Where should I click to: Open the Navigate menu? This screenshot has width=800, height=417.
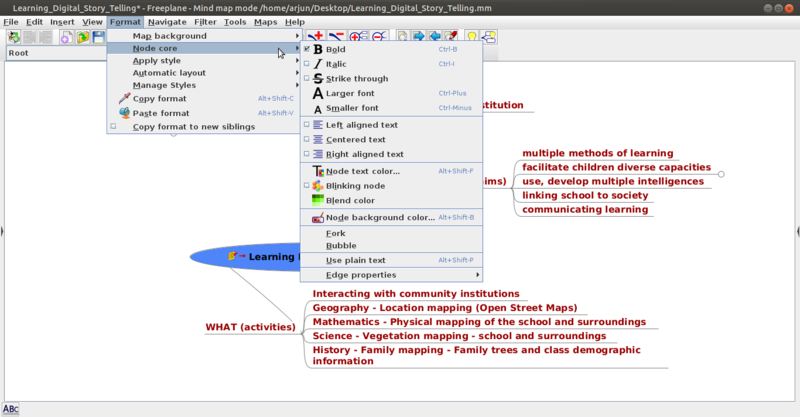(x=167, y=22)
